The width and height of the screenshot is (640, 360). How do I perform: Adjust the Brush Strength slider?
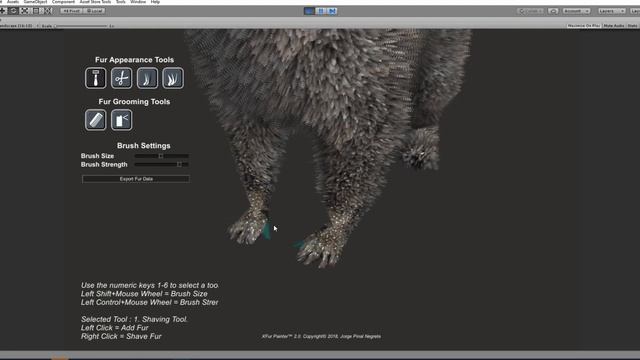pyautogui.click(x=162, y=164)
